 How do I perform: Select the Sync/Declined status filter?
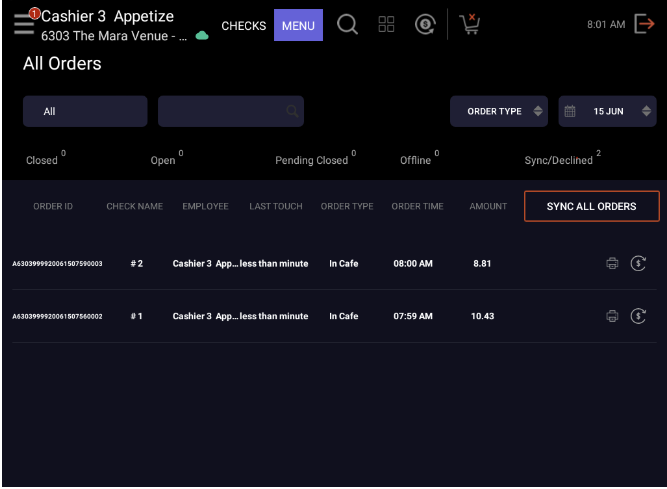(560, 160)
